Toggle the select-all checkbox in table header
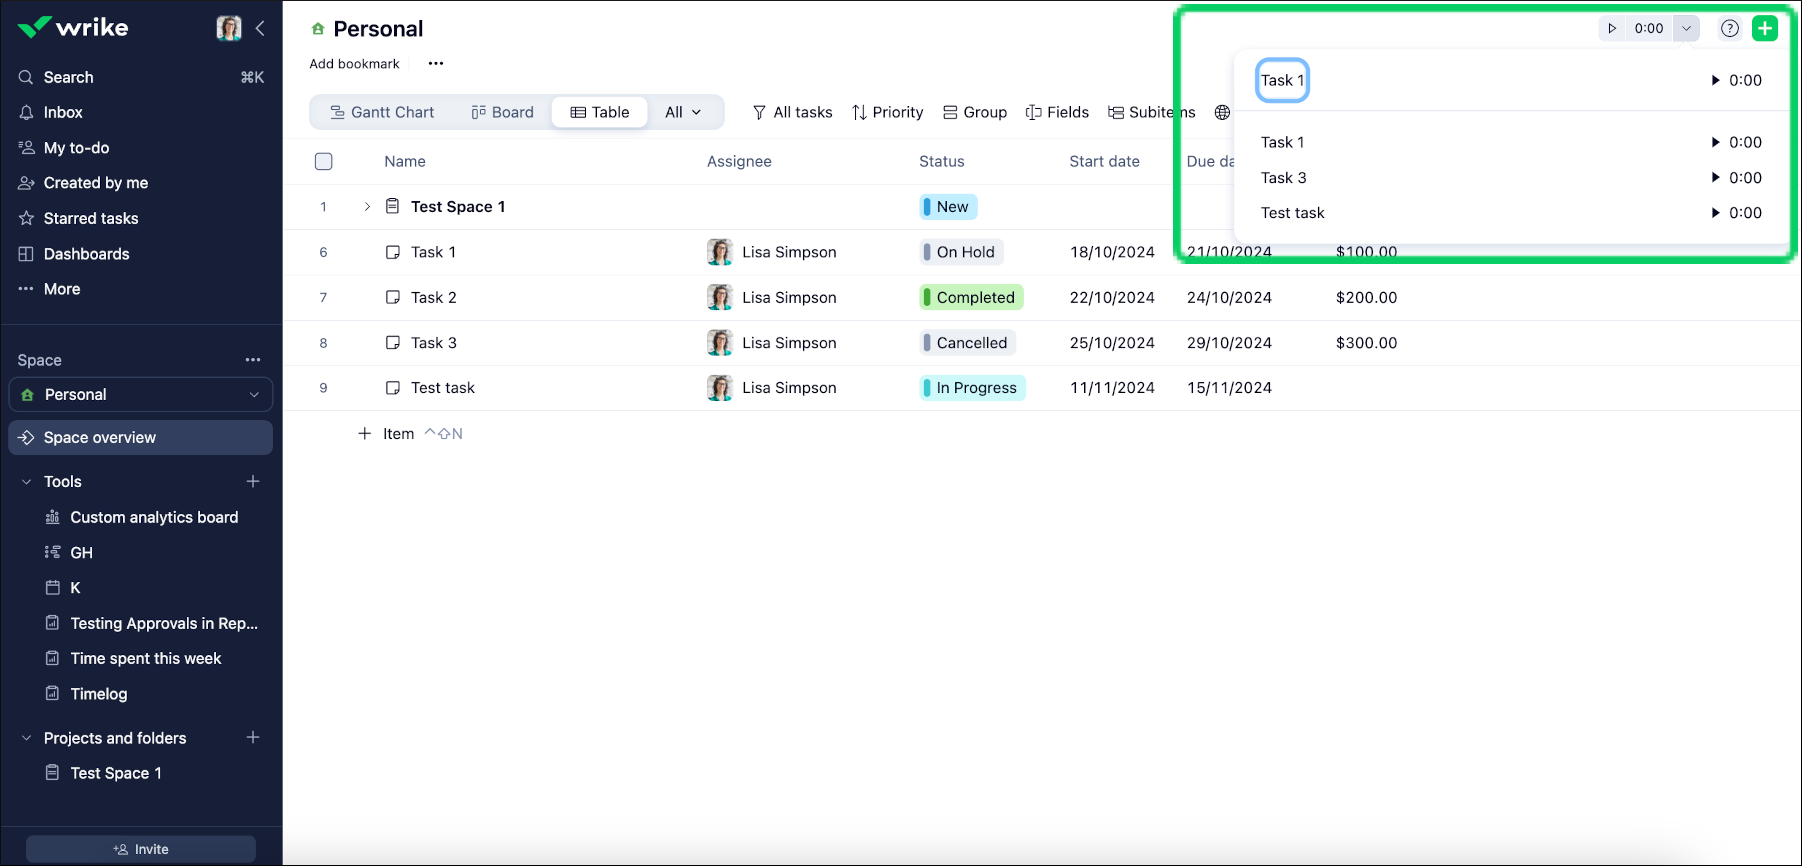Image resolution: width=1802 pixels, height=866 pixels. [324, 162]
